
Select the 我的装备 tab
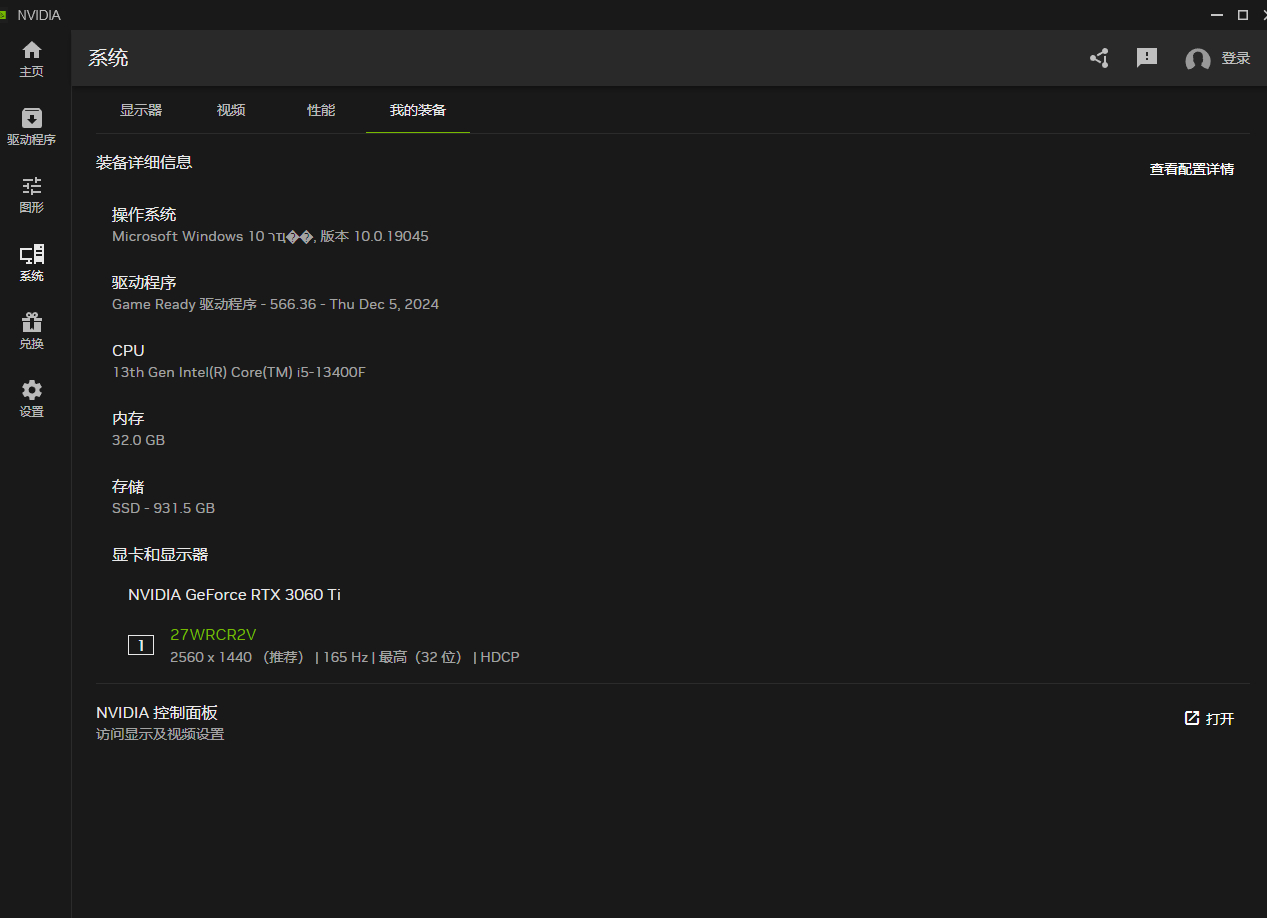point(417,110)
